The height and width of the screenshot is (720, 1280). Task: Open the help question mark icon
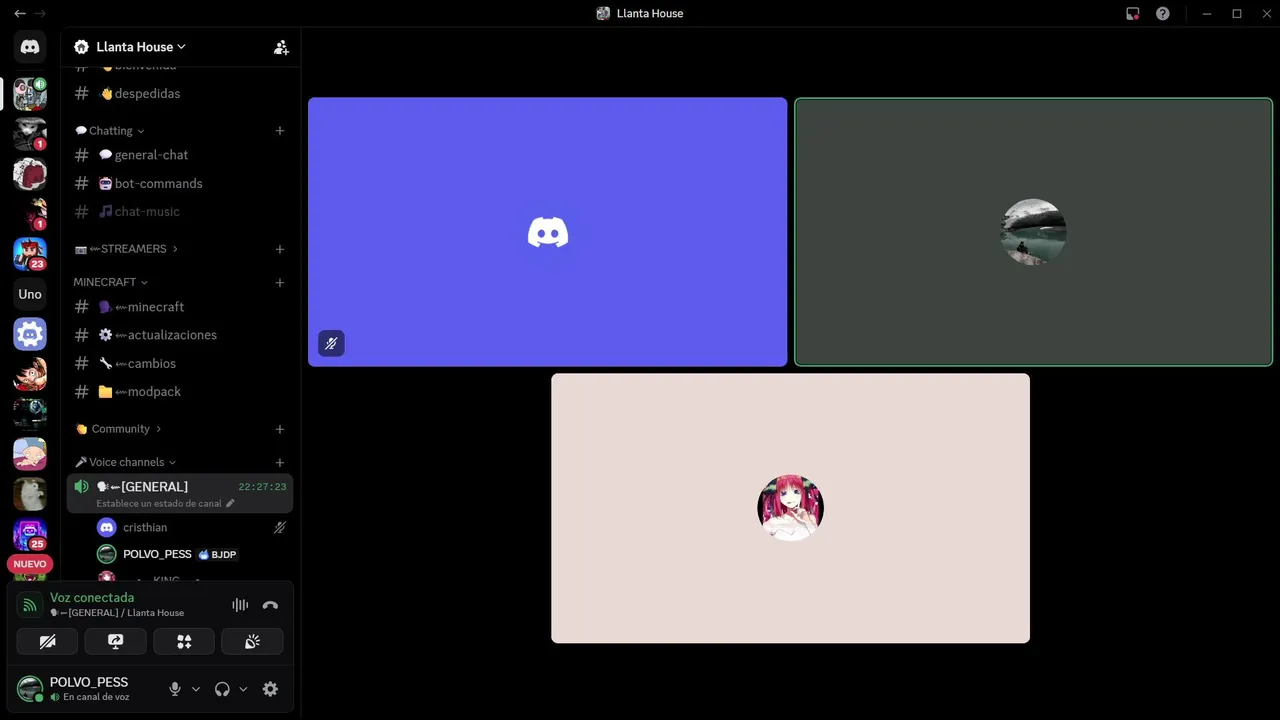(1162, 13)
